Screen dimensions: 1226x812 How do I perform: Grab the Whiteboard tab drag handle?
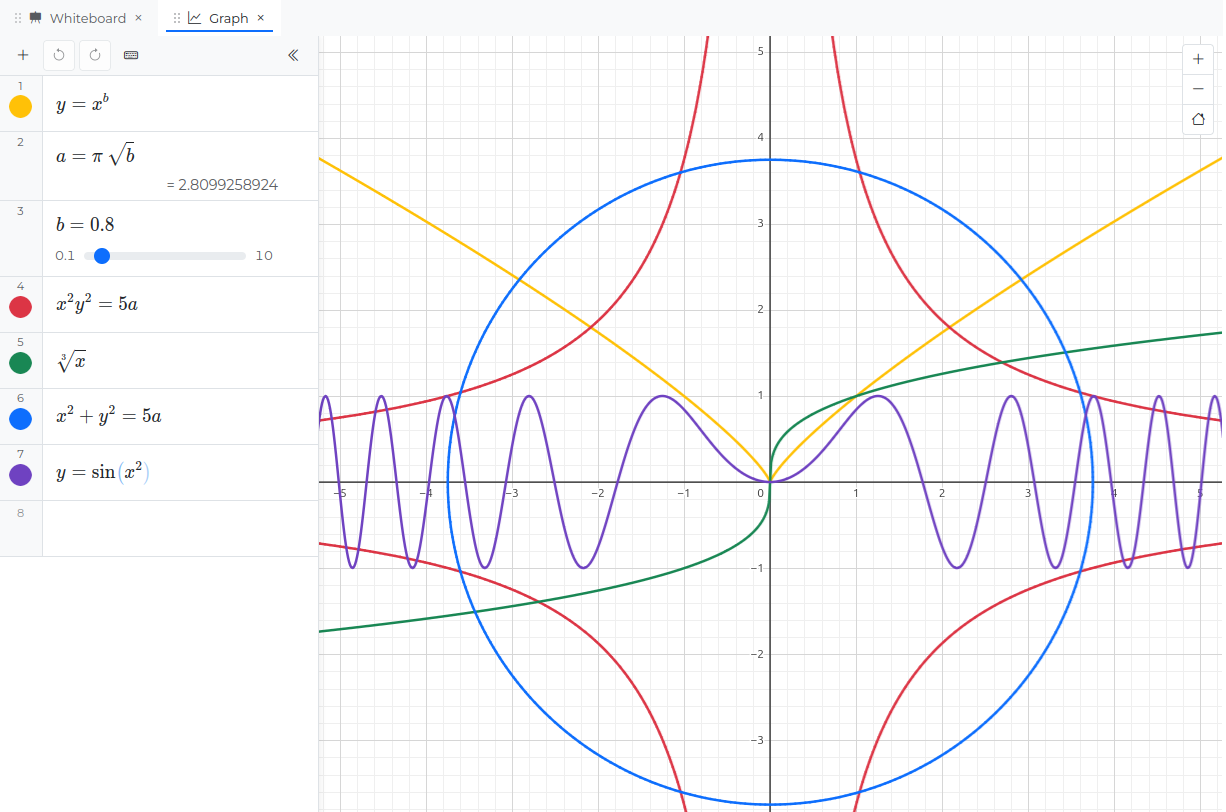[x=18, y=18]
